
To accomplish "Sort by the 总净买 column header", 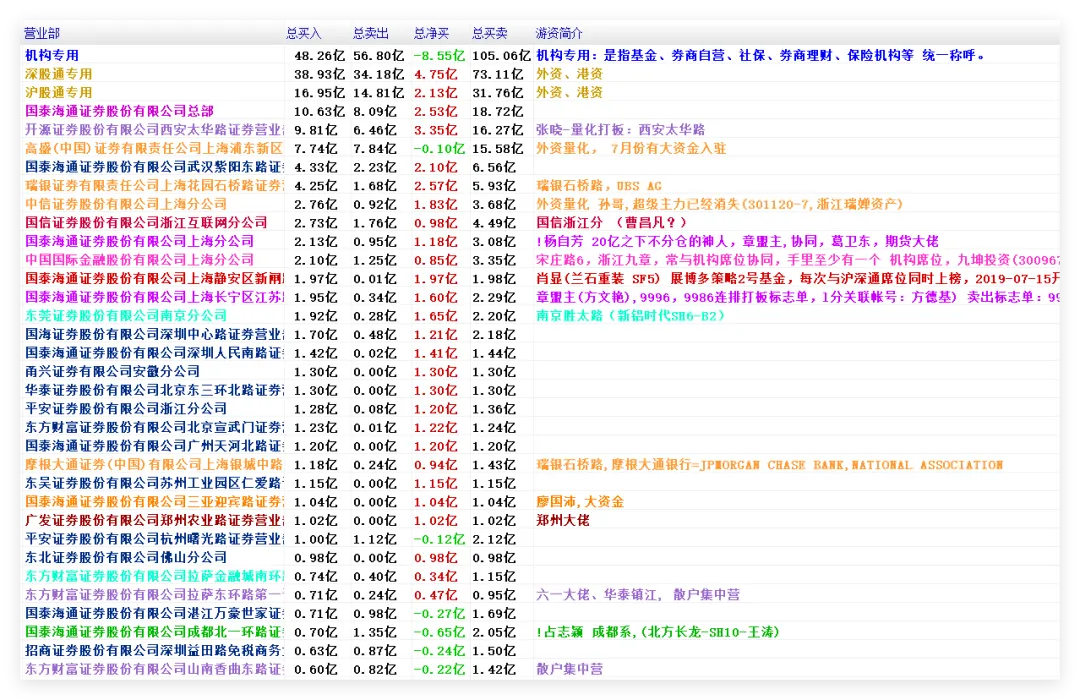I will pos(431,33).
